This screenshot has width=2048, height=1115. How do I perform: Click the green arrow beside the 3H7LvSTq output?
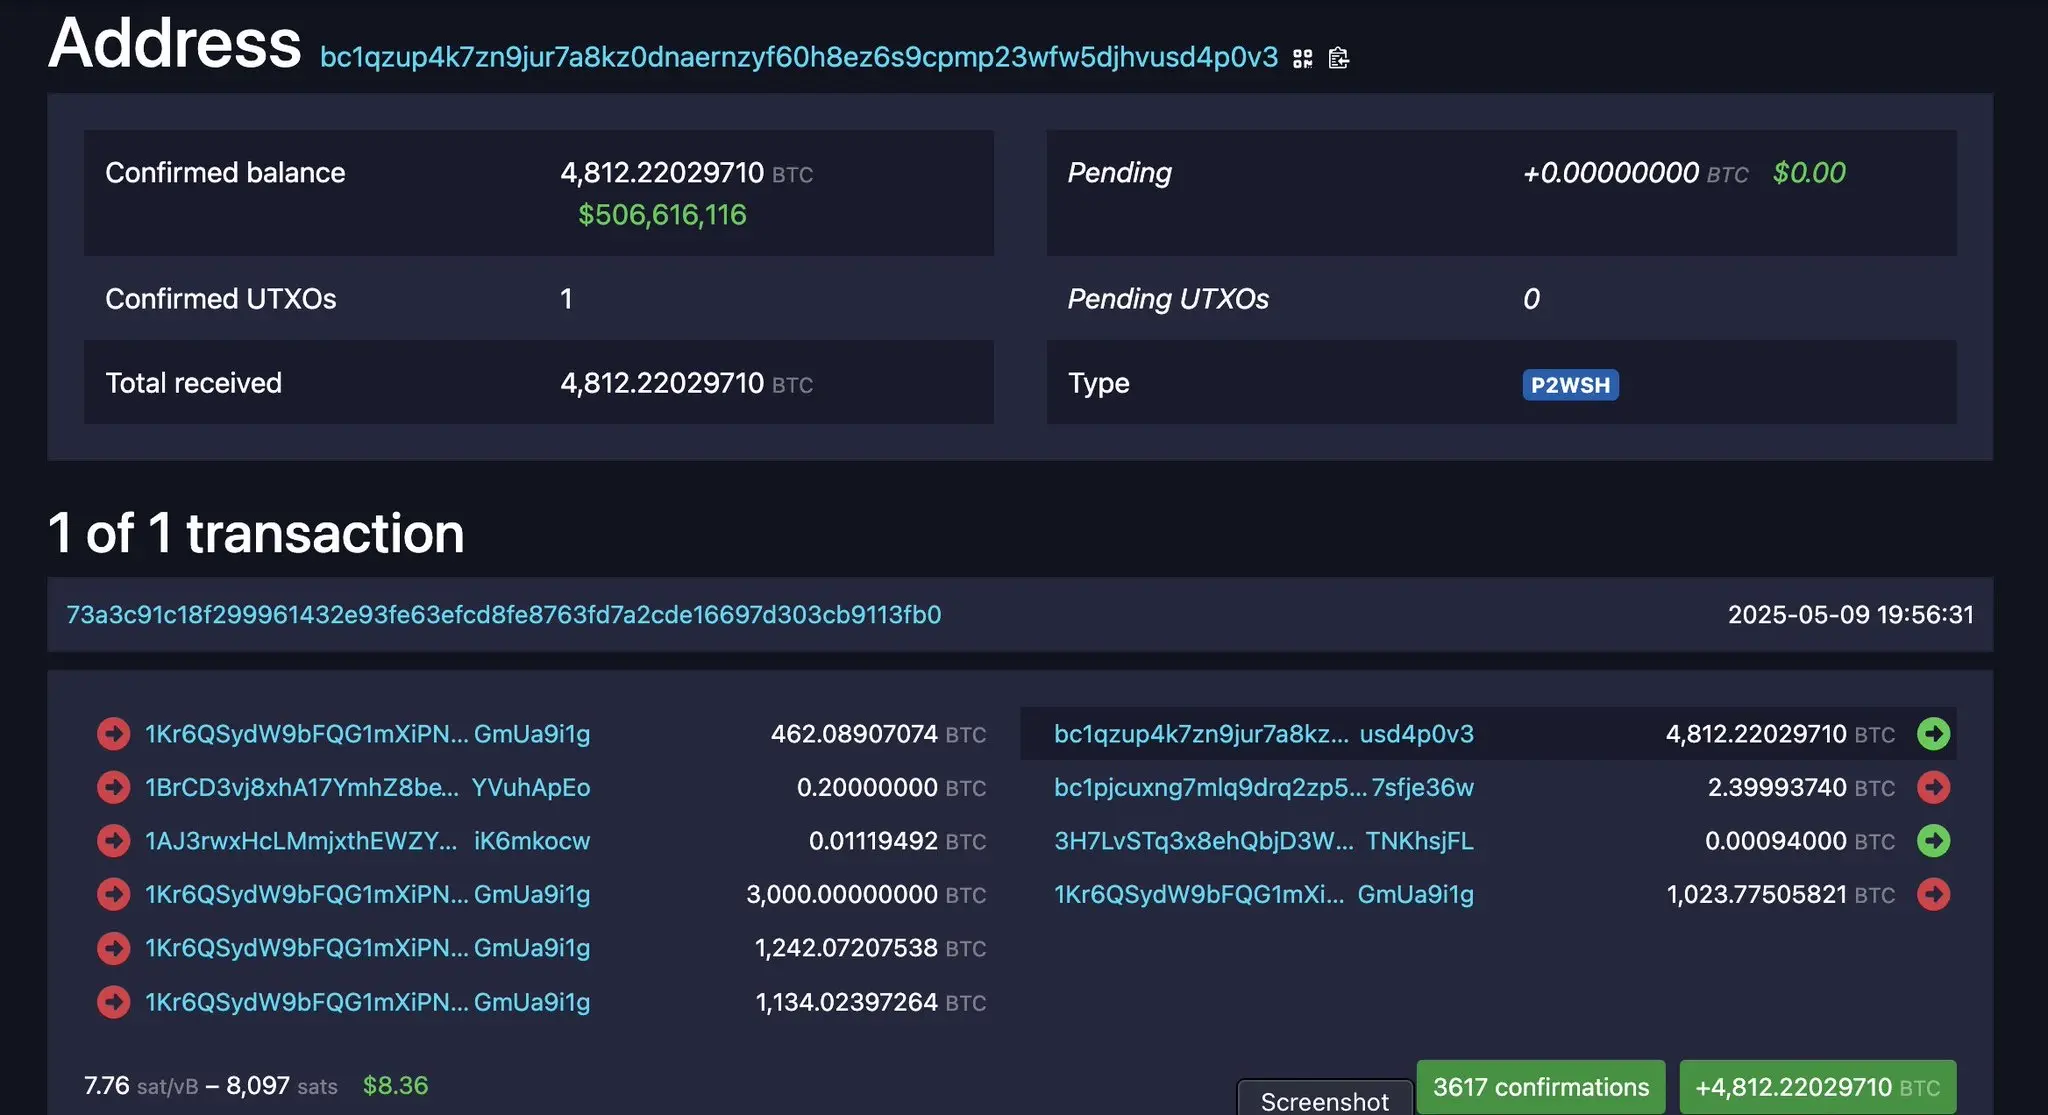(x=1934, y=841)
